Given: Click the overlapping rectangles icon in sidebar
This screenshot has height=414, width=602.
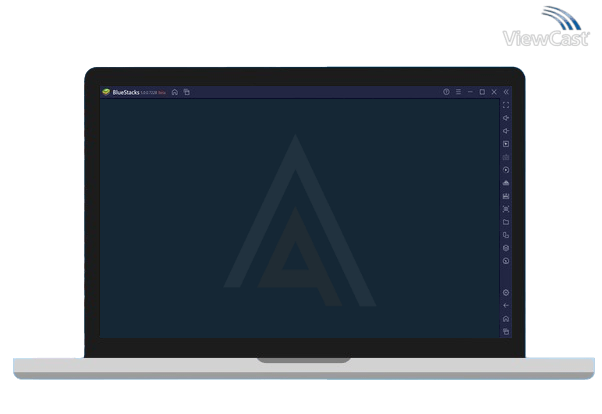Looking at the screenshot, I should click(x=506, y=235).
